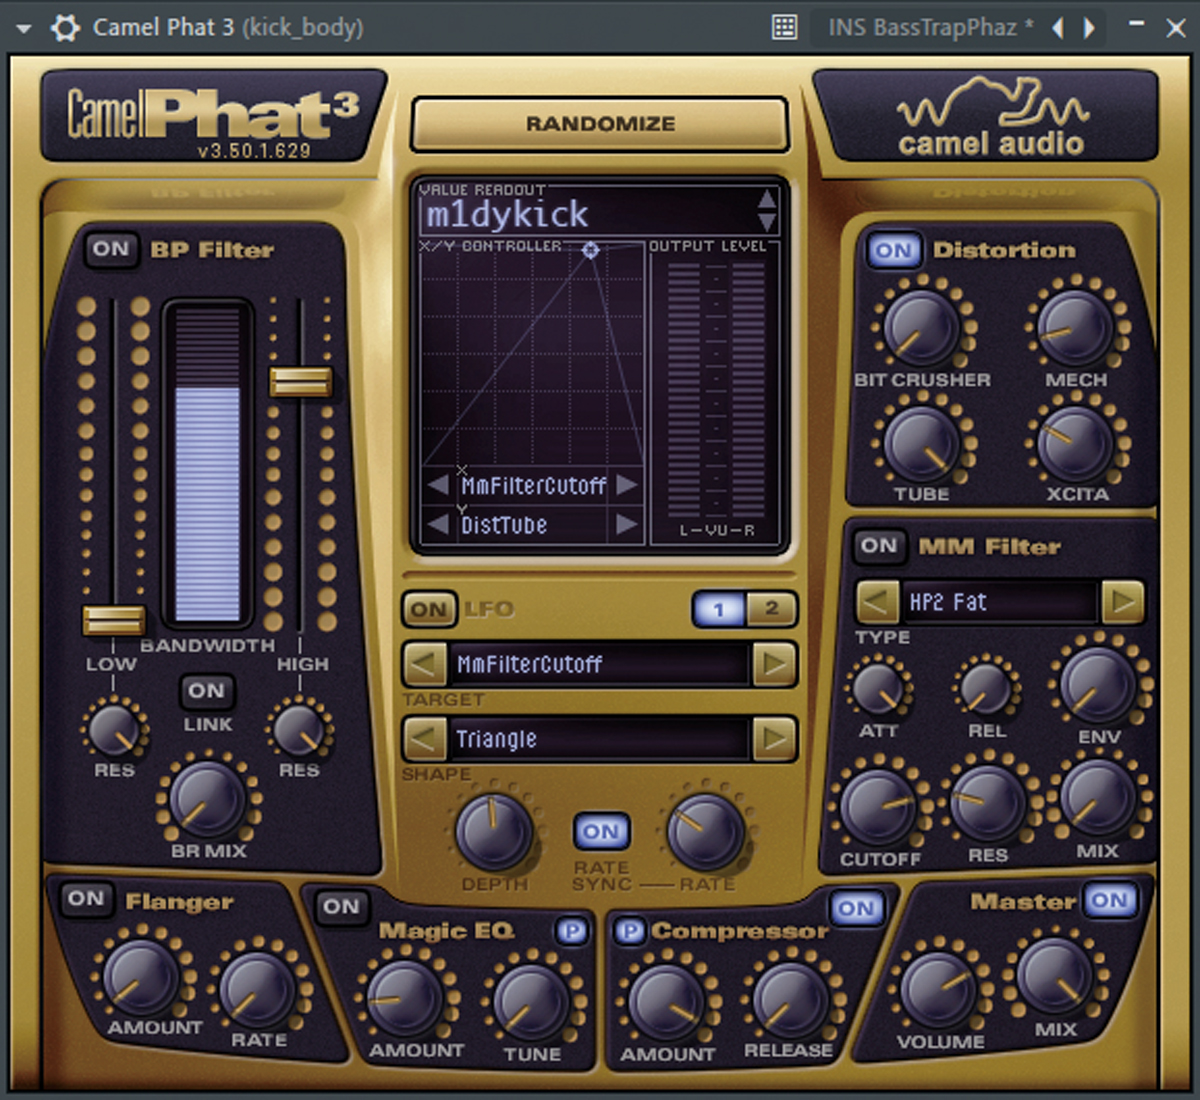Click the Flanger AMOUNT knob
Screen dimensions: 1200x1100
(x=140, y=976)
